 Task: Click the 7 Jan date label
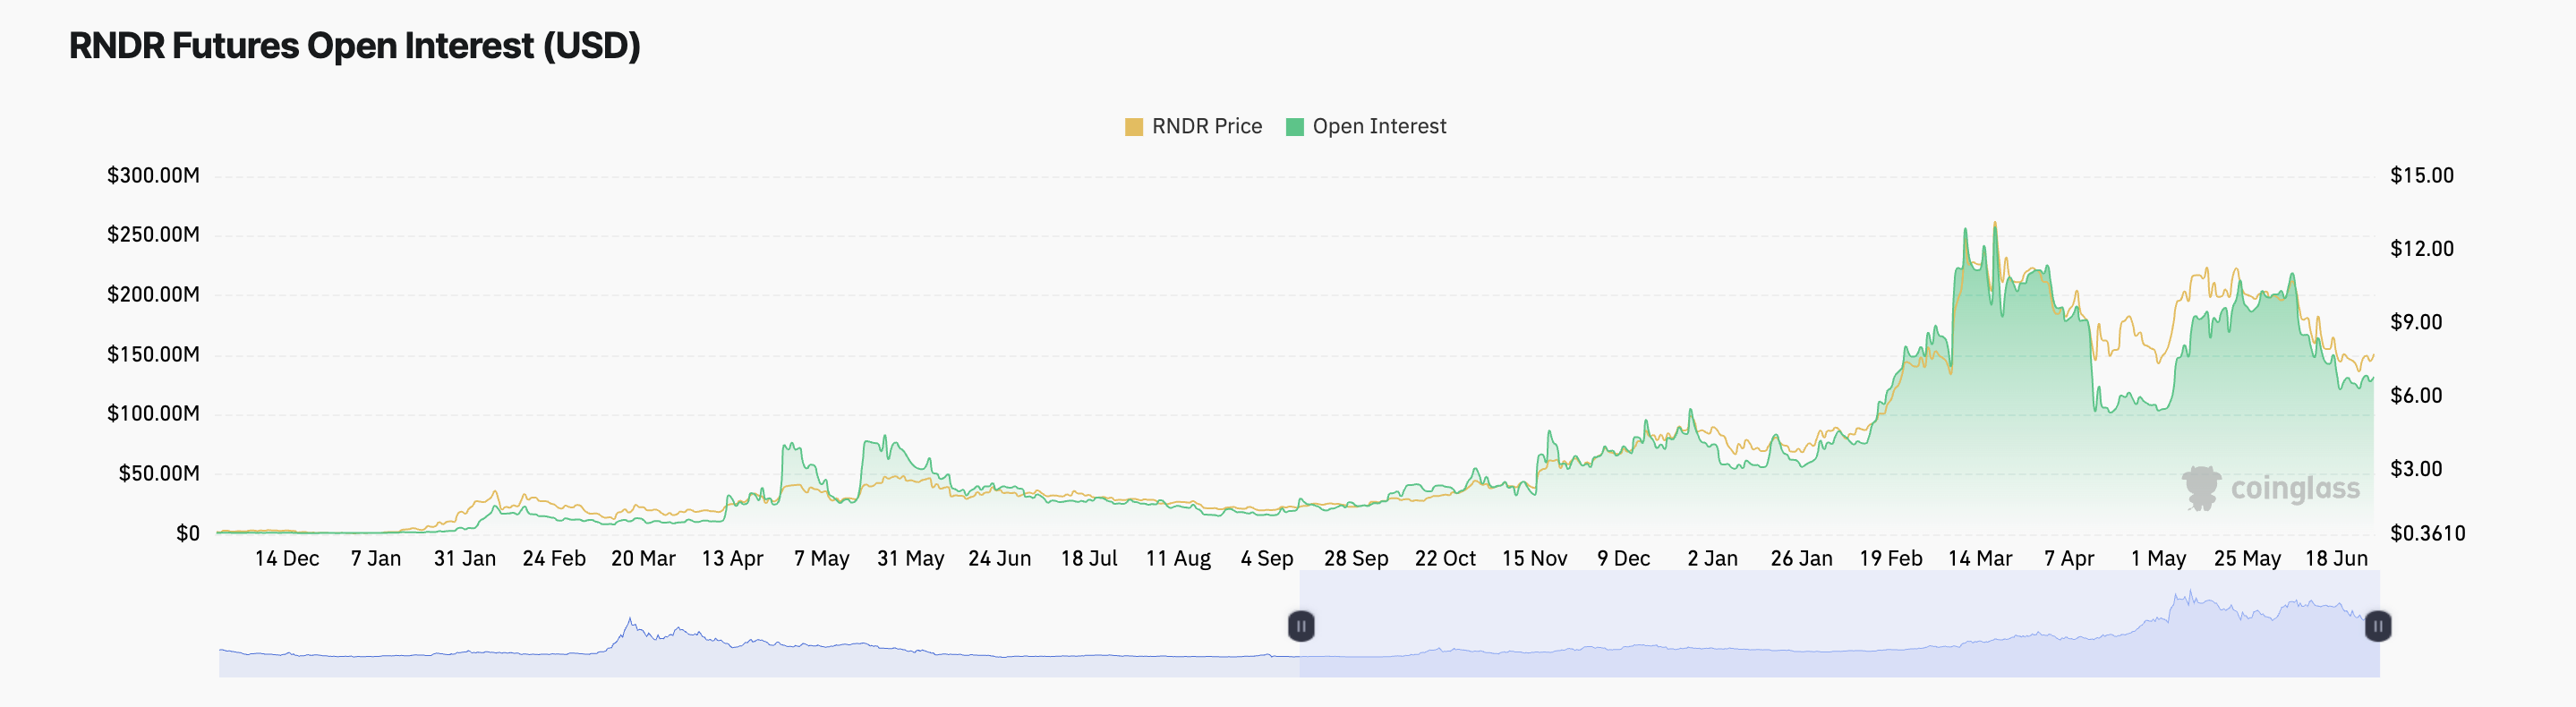tap(376, 559)
